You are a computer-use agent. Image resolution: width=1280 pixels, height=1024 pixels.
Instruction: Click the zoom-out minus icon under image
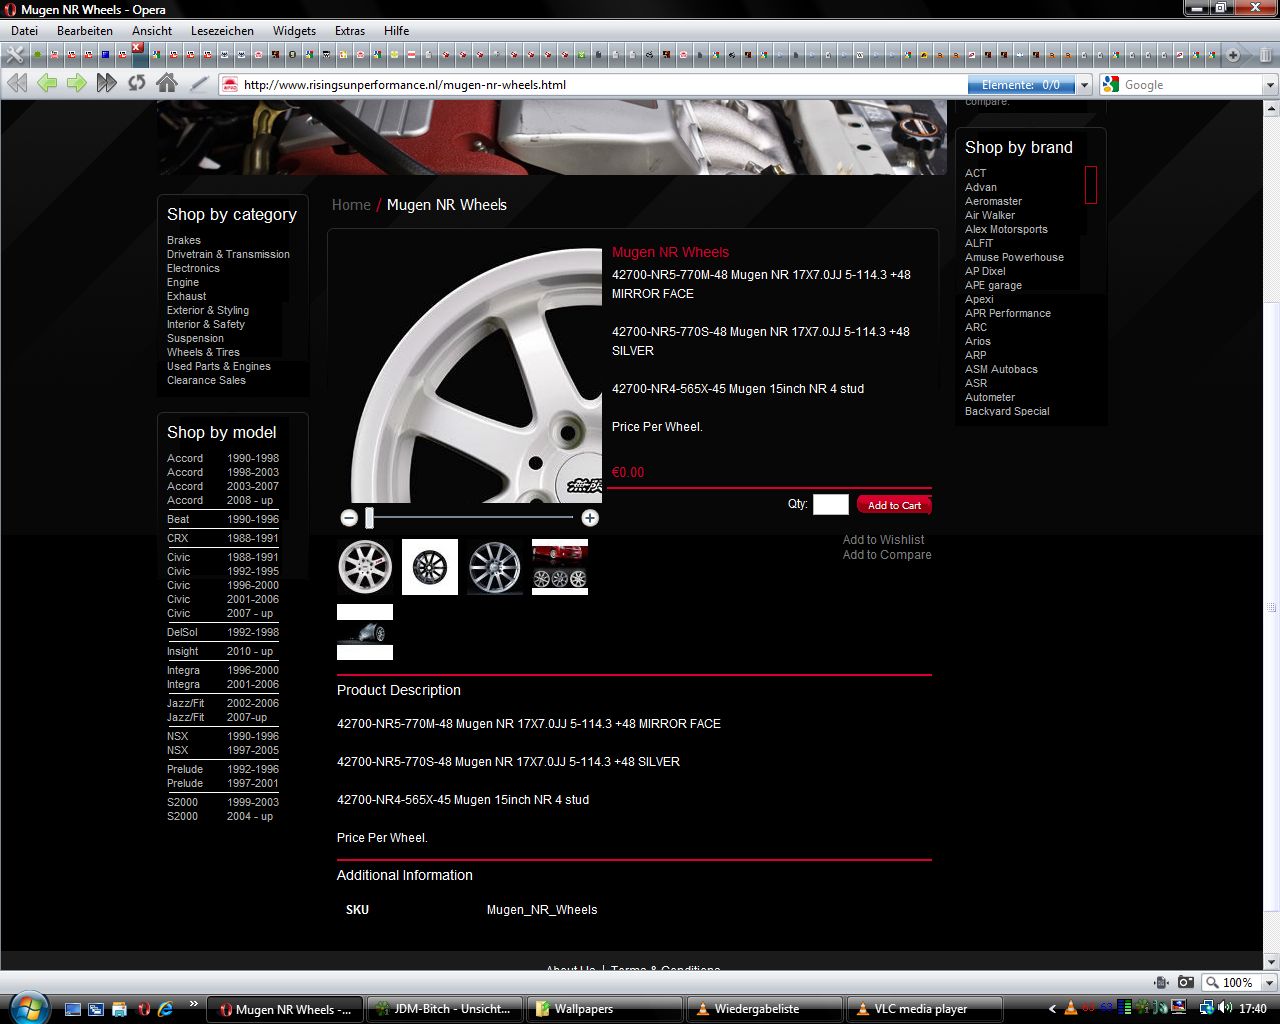(349, 518)
